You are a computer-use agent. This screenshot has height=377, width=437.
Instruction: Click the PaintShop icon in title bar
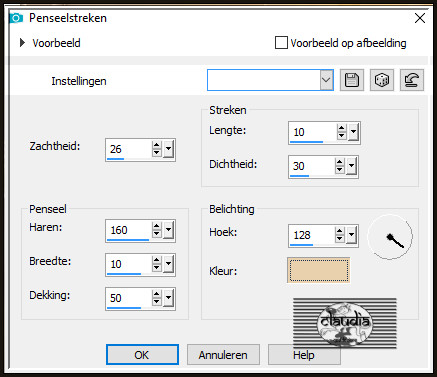(16, 18)
